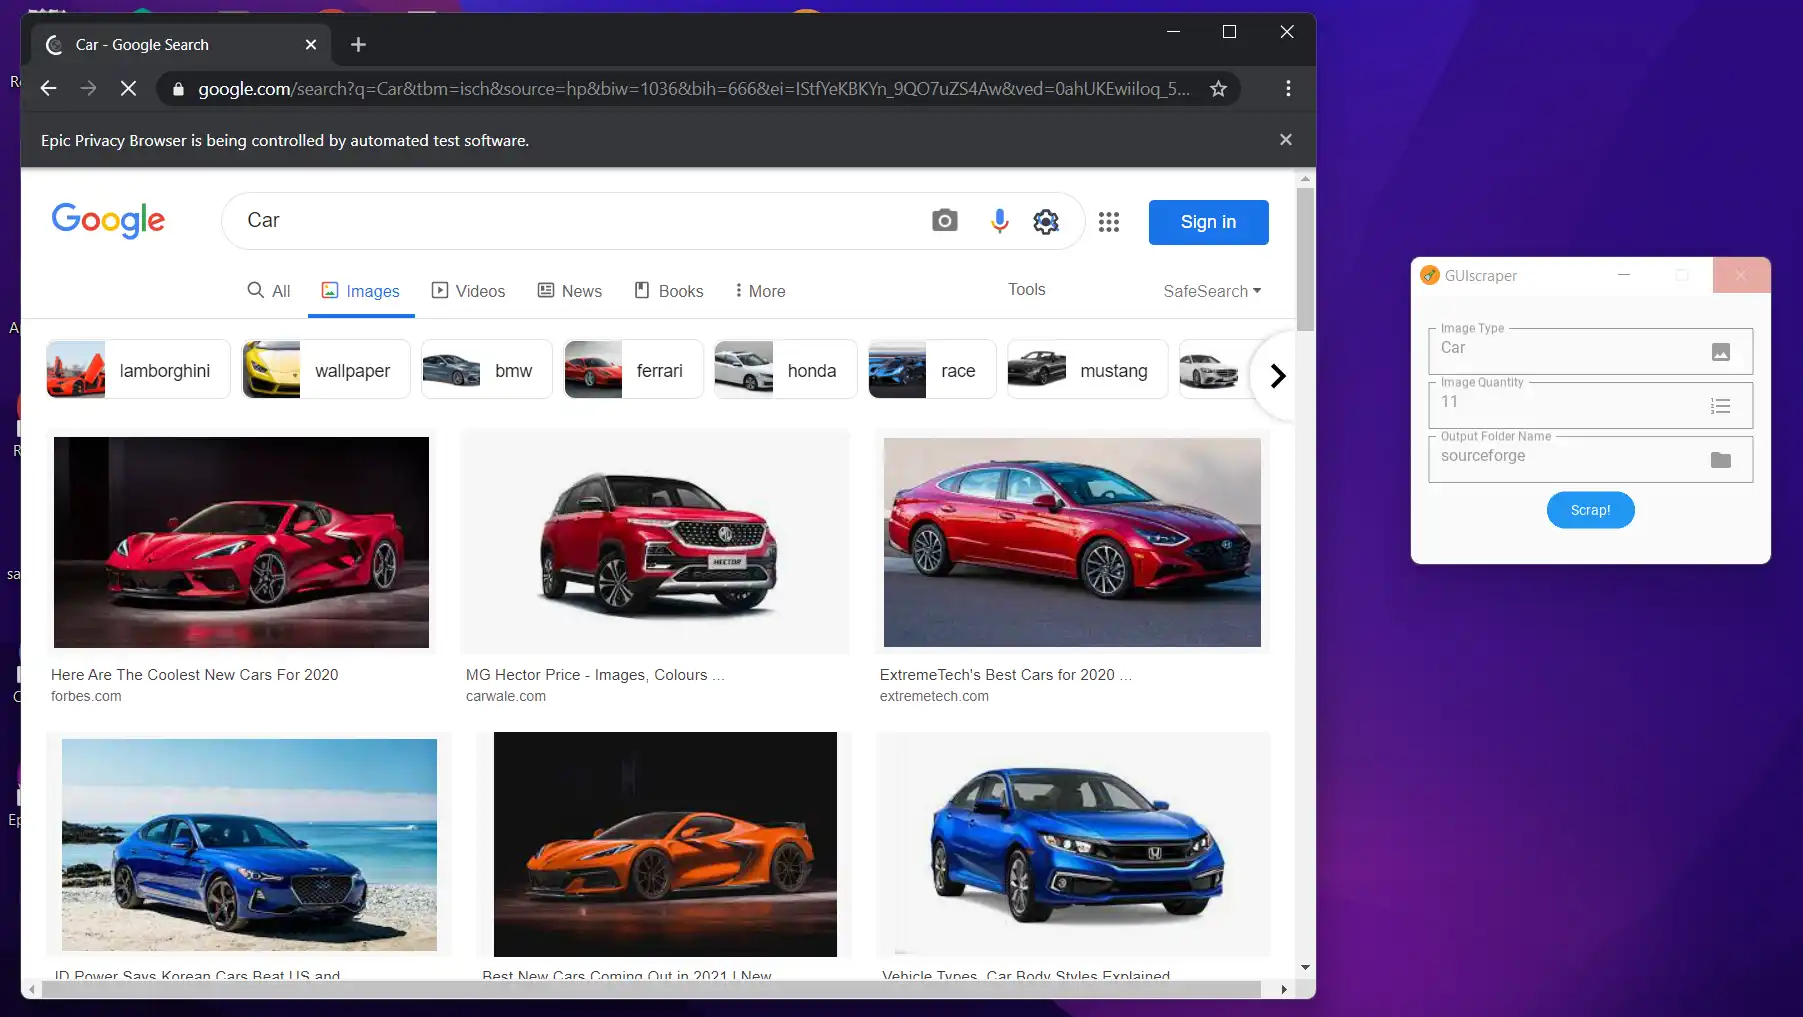The image size is (1803, 1017).
Task: Click the GUIscraper app logo icon
Action: tap(1430, 275)
